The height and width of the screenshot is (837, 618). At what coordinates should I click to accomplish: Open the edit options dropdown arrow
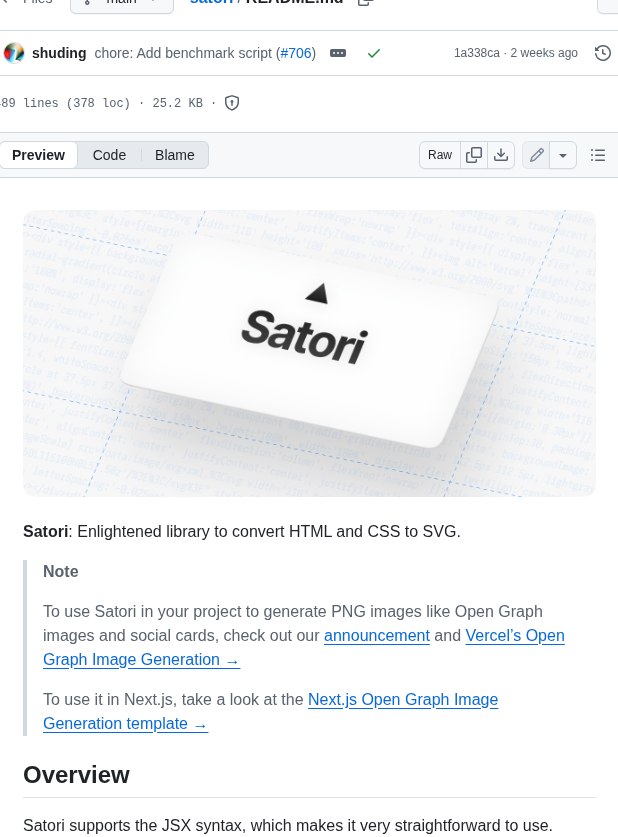[562, 155]
